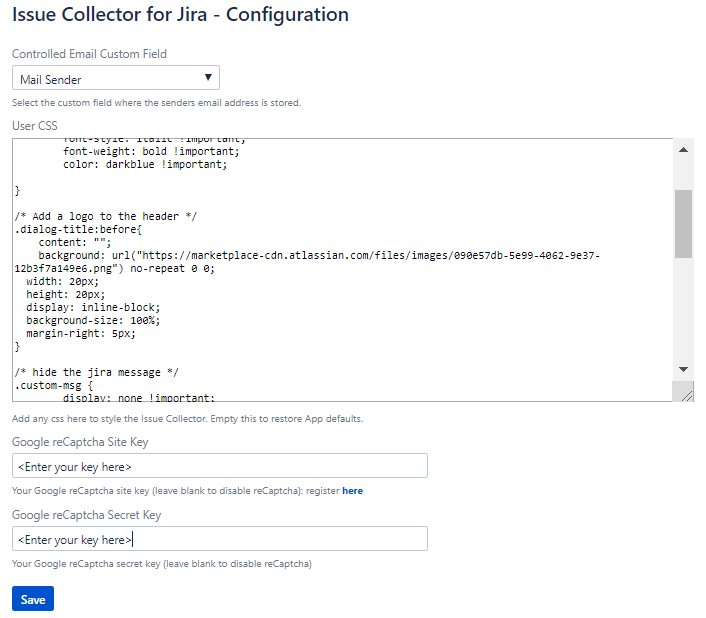Focus the Google reCaptcha Site Key field
Image resolution: width=706 pixels, height=618 pixels.
pyautogui.click(x=220, y=466)
